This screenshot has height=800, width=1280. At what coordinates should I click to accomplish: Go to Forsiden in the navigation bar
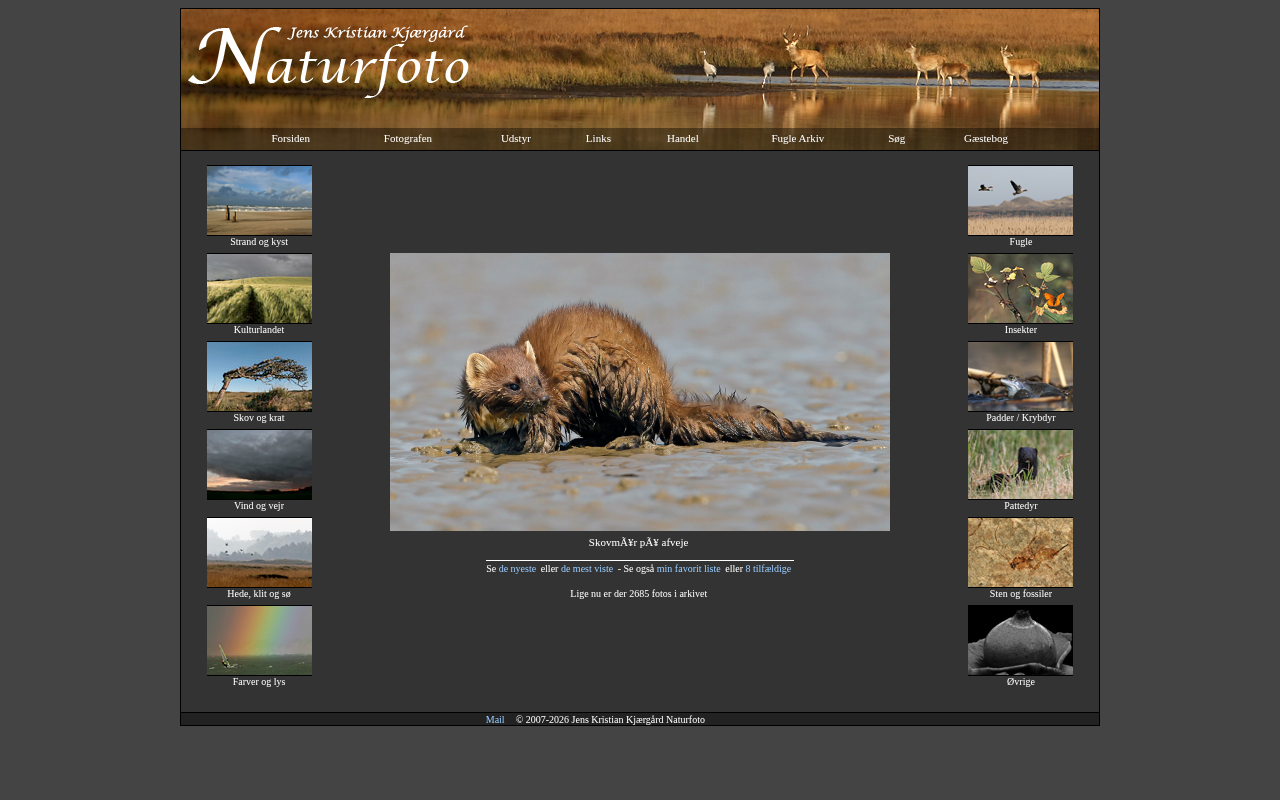[290, 138]
